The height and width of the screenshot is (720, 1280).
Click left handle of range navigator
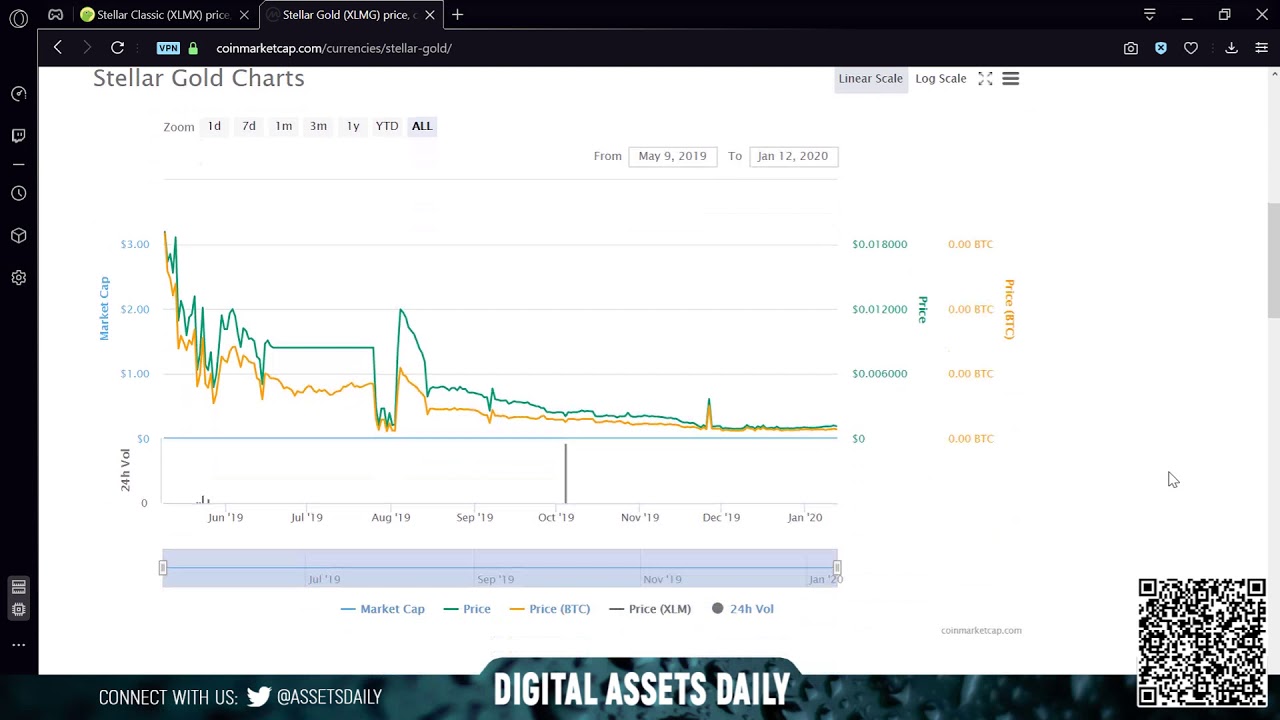click(162, 567)
